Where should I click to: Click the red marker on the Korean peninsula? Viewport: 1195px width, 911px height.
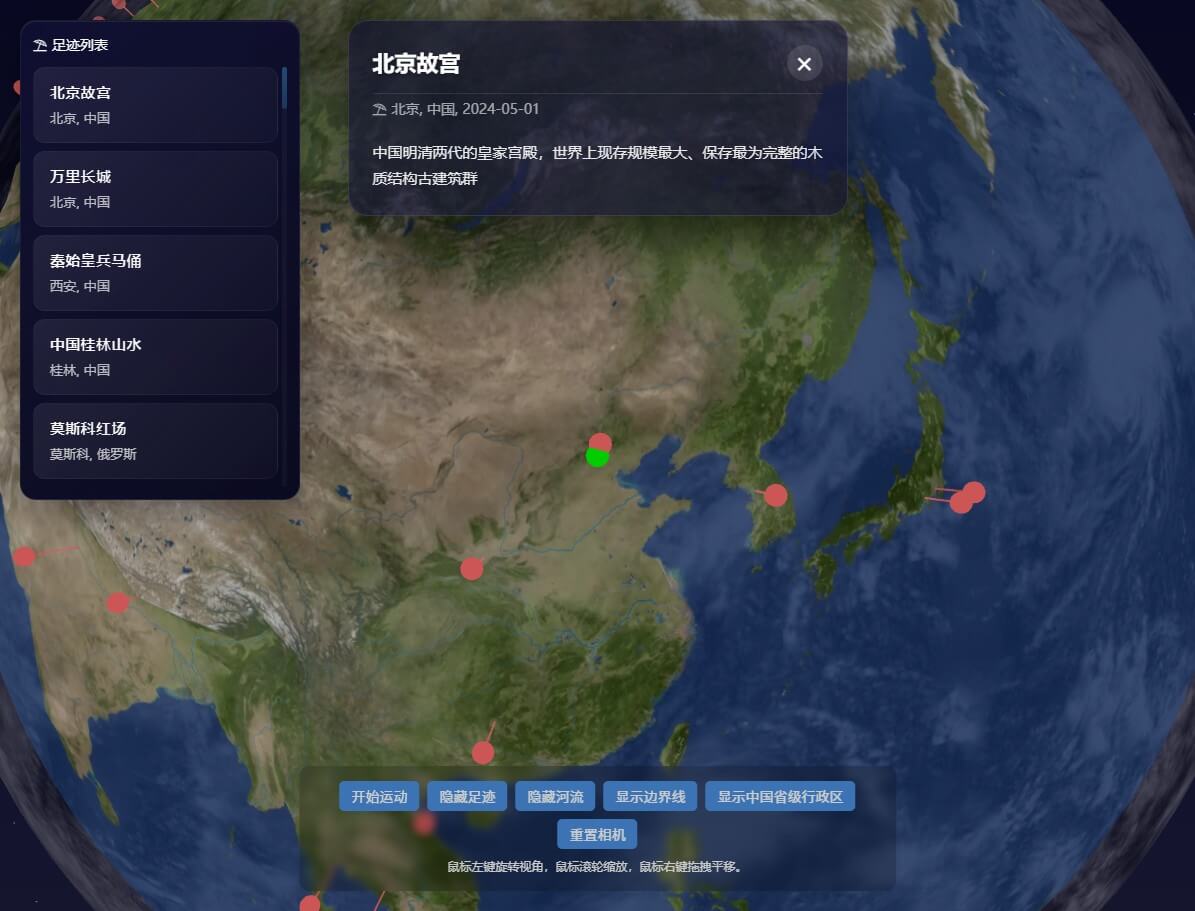click(776, 496)
